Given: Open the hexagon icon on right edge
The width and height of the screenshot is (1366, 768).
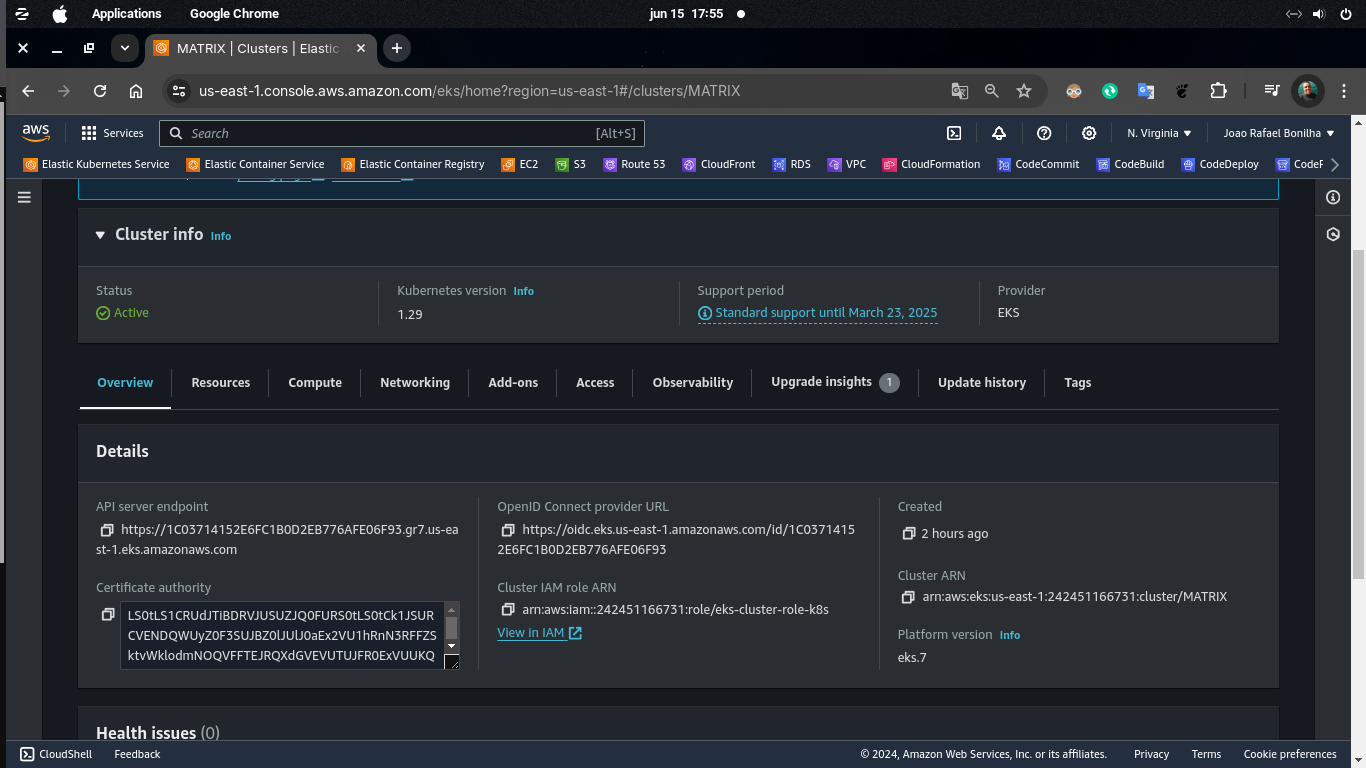Looking at the screenshot, I should [x=1333, y=234].
